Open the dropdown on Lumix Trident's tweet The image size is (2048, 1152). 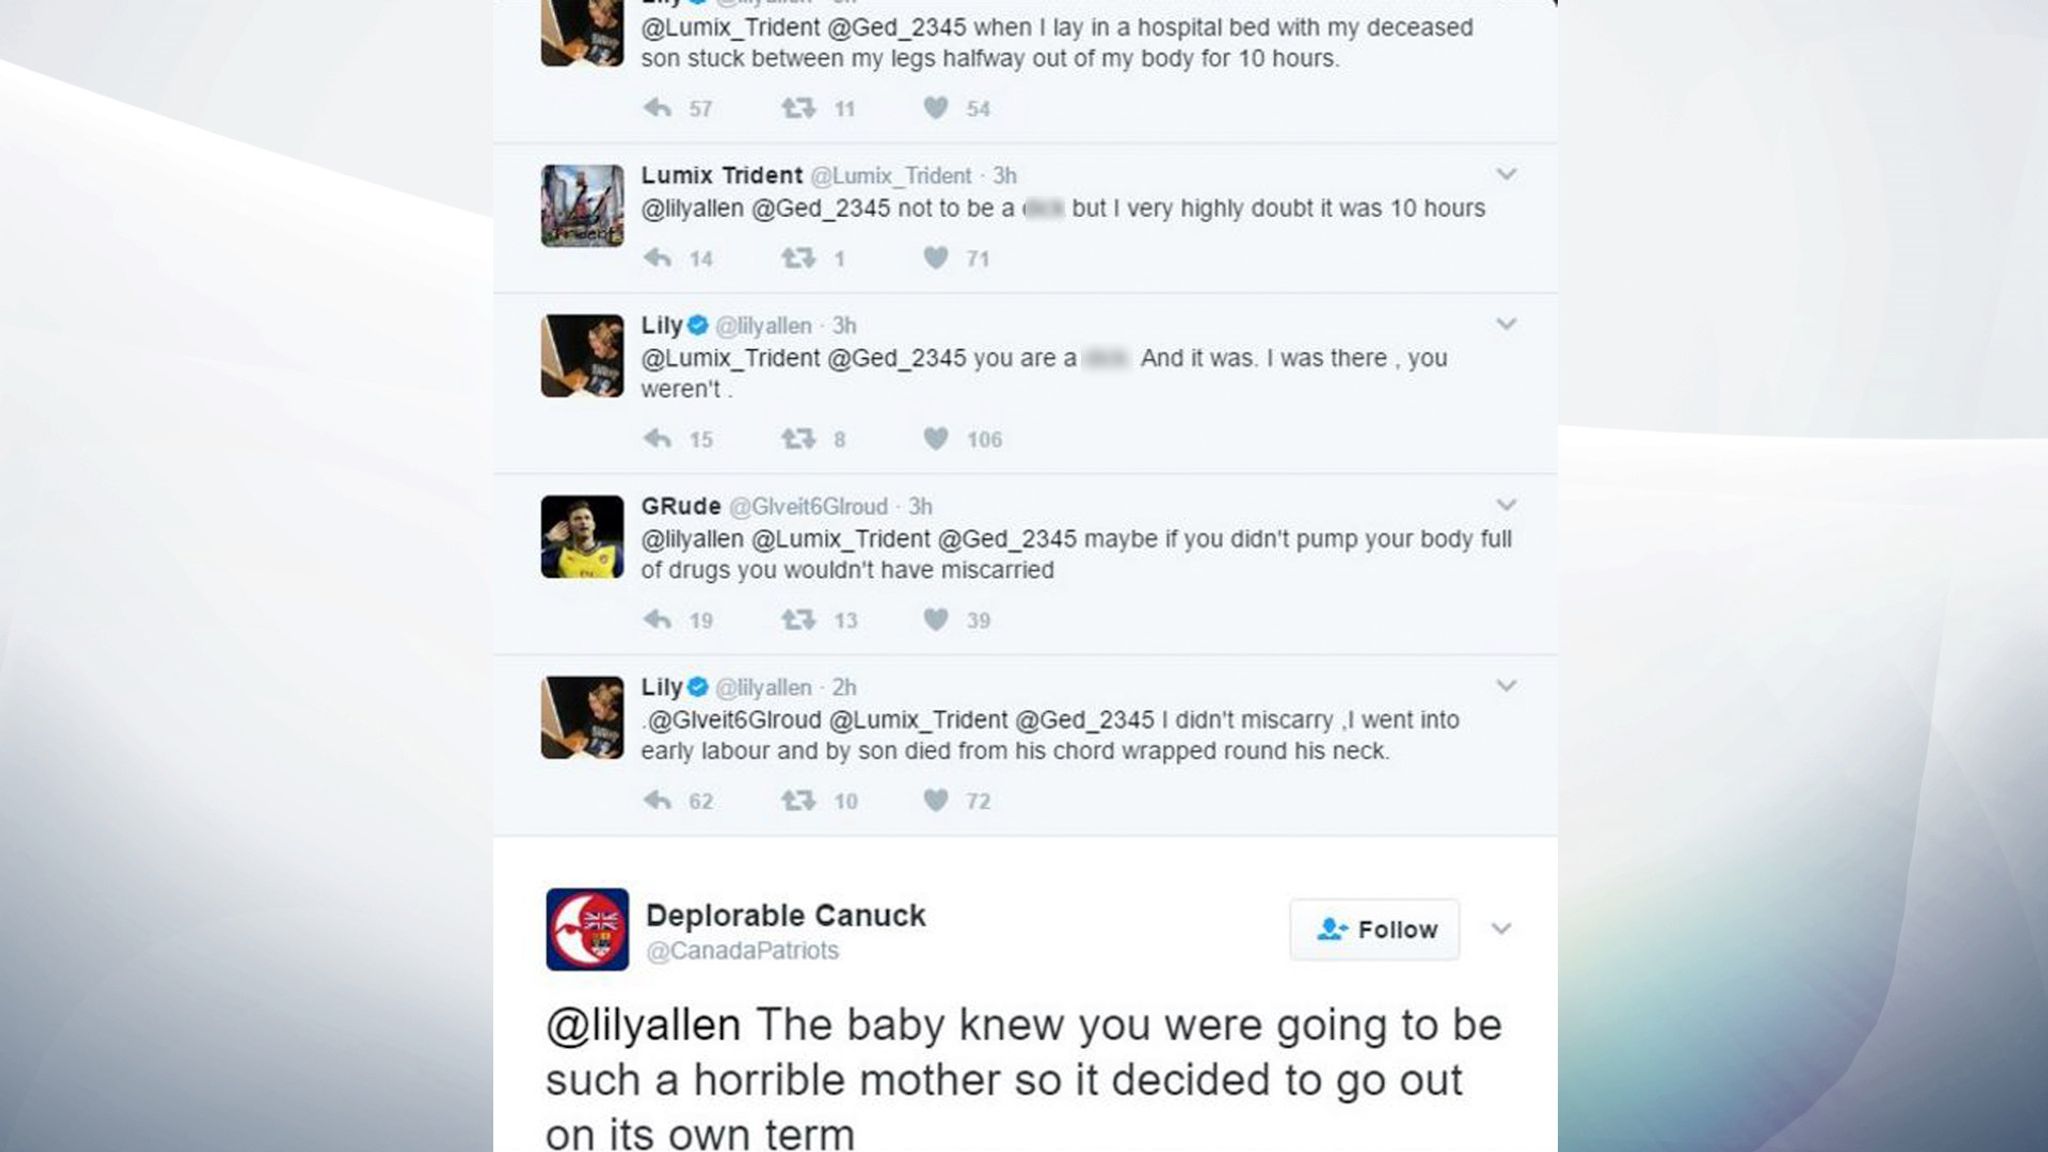(x=1504, y=175)
